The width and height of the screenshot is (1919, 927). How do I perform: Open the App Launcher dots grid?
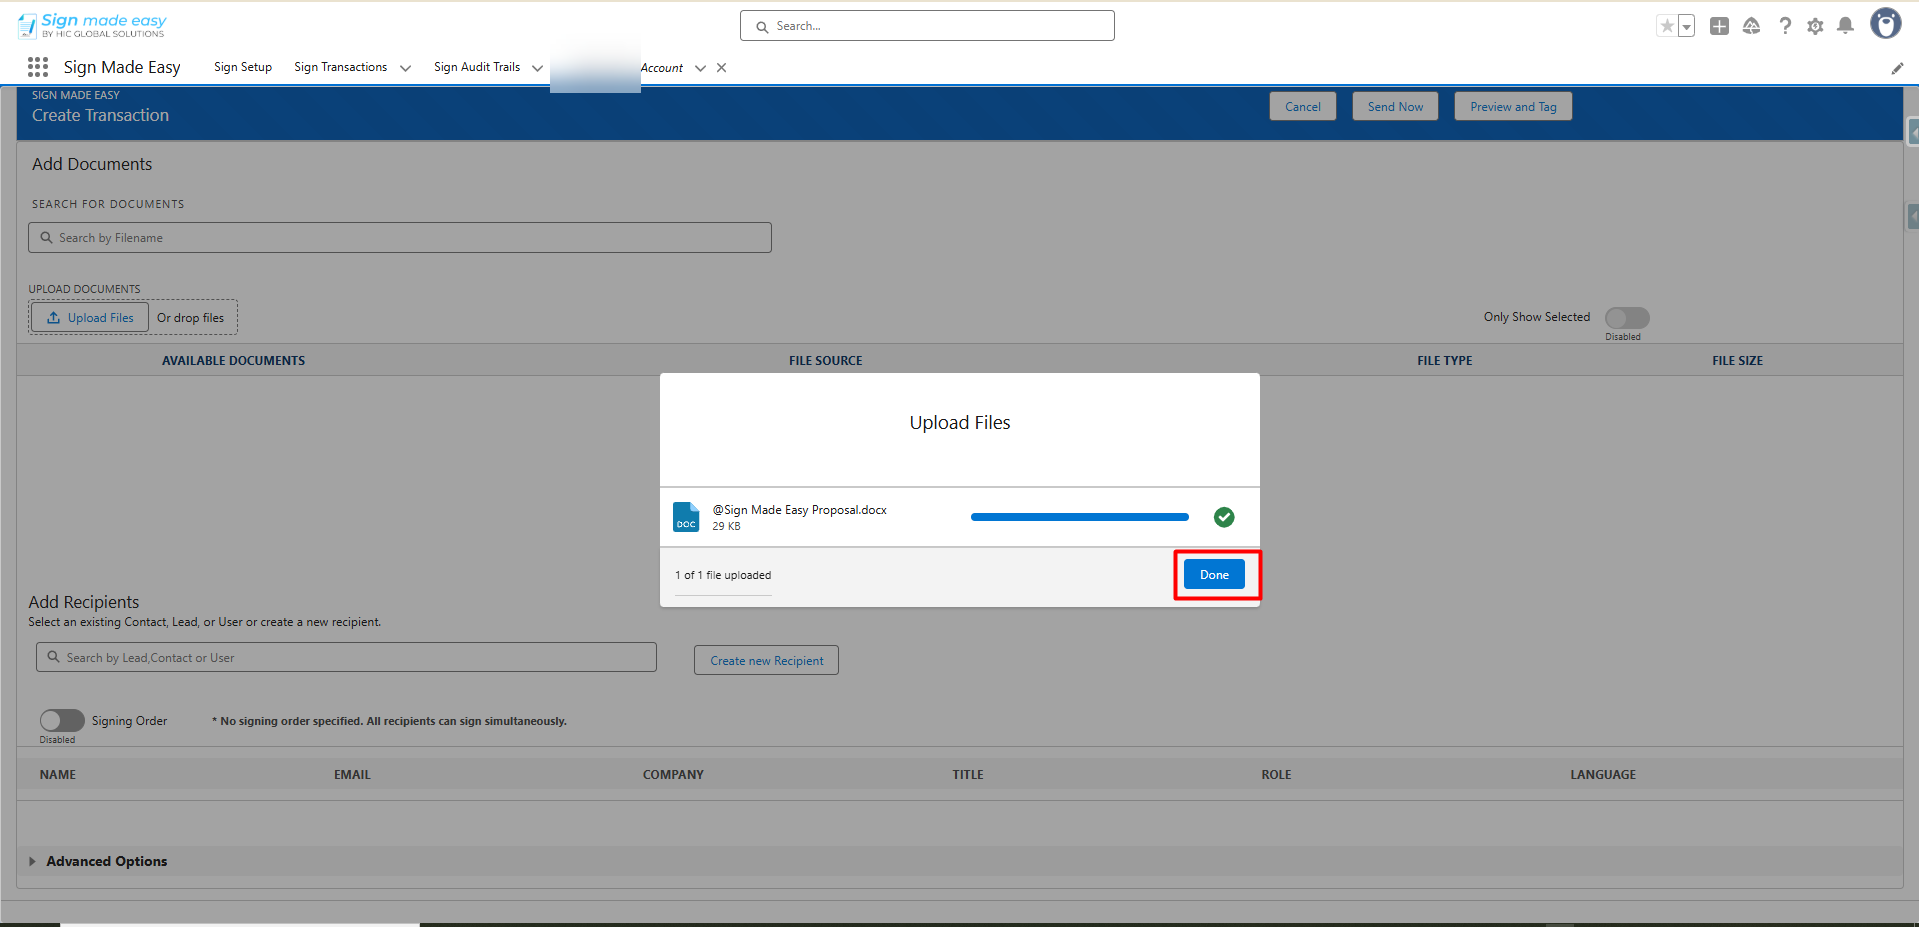point(38,67)
